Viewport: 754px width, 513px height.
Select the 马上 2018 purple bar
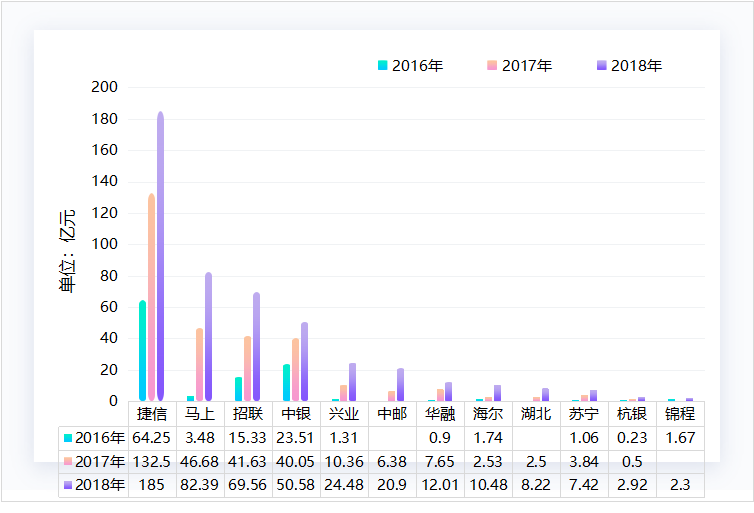[208, 337]
